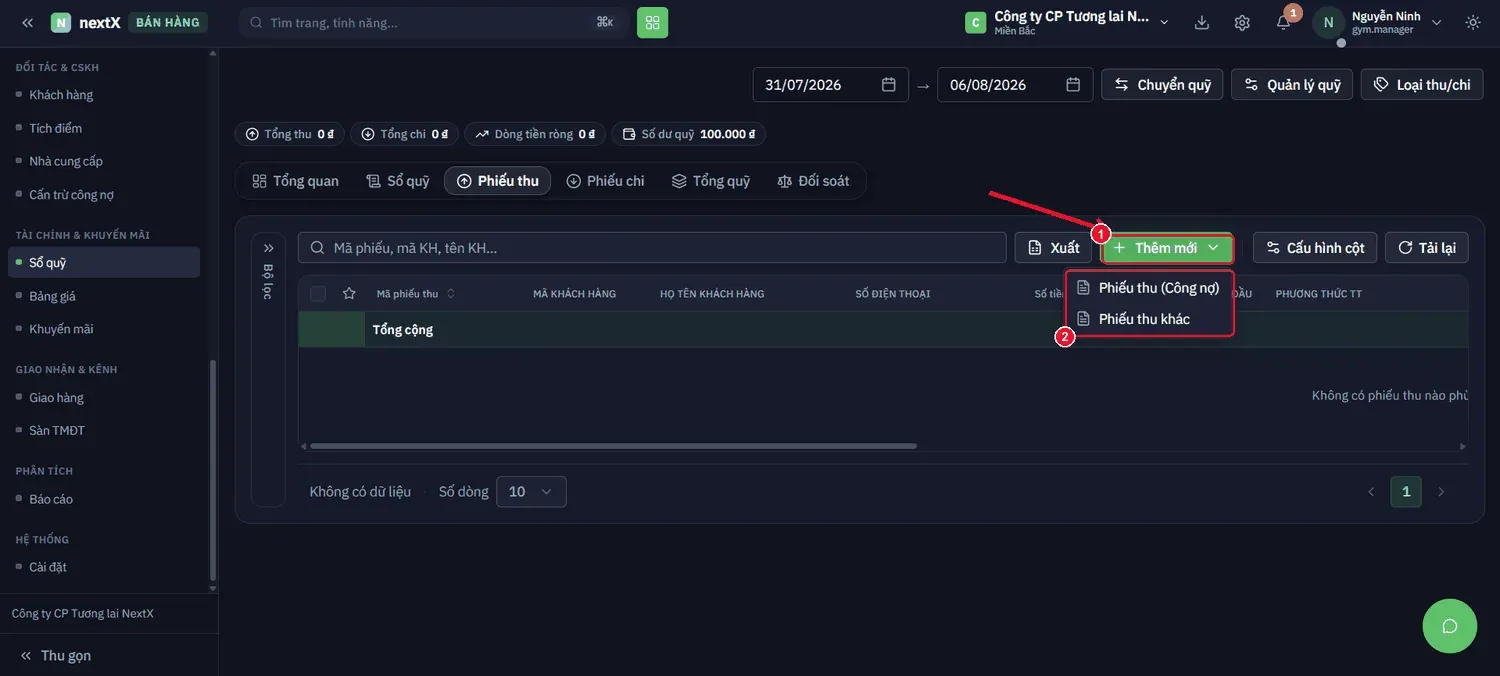The height and width of the screenshot is (676, 1500).
Task: Choose Phiếu thu khác from the menu
Action: pyautogui.click(x=1148, y=319)
